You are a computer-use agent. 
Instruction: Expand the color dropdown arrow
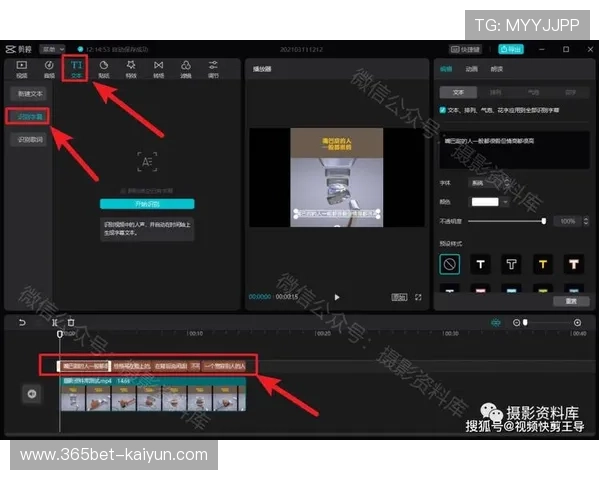(505, 202)
